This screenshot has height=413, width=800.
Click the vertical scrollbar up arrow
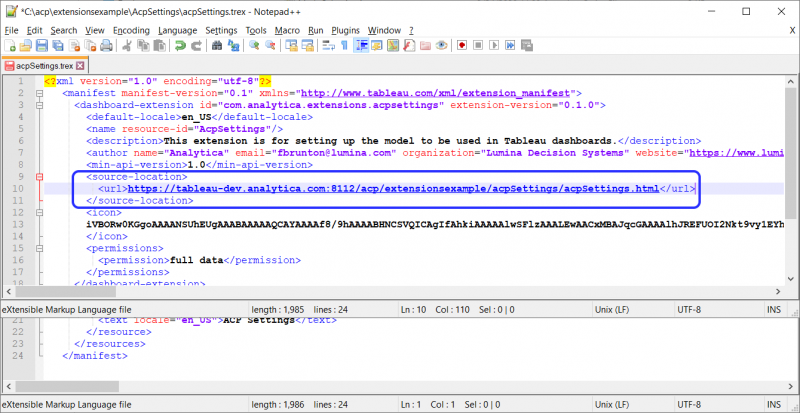tap(790, 81)
